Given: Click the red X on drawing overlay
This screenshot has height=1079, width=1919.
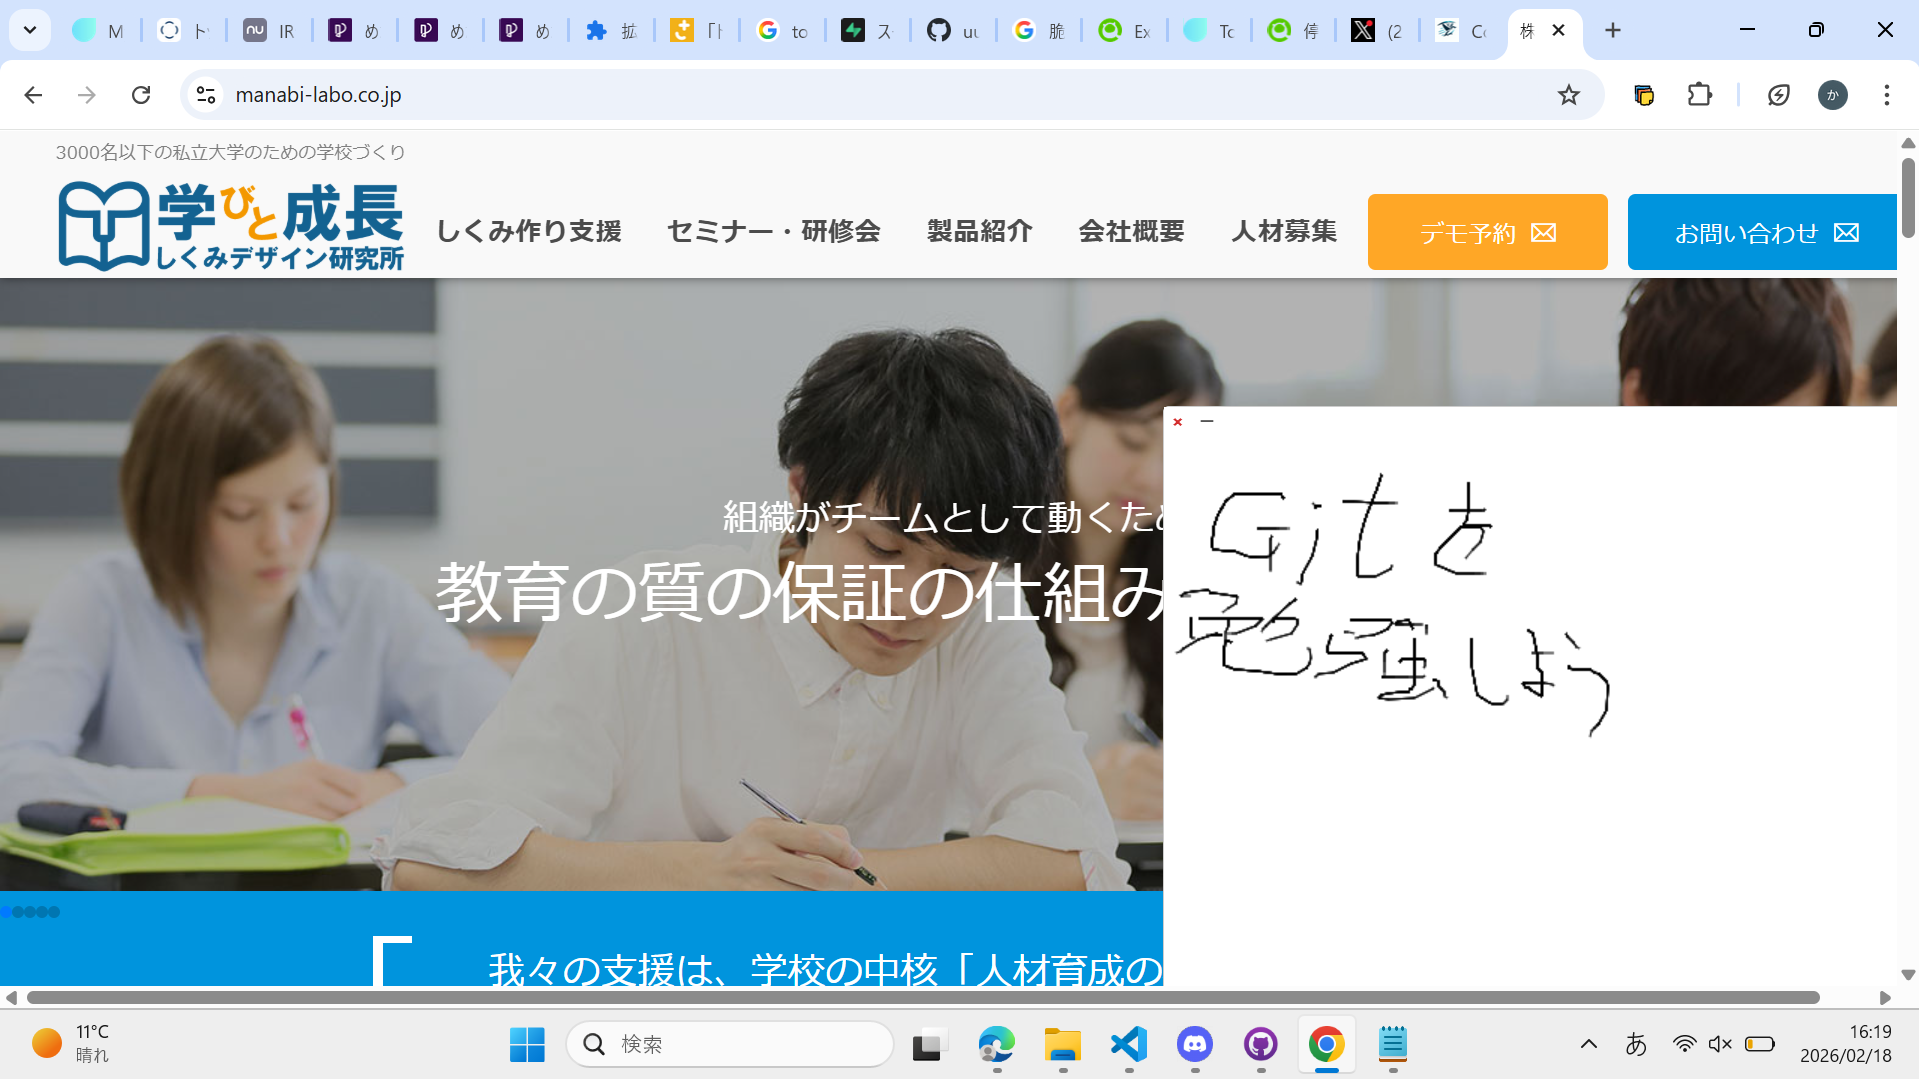Looking at the screenshot, I should 1178,422.
